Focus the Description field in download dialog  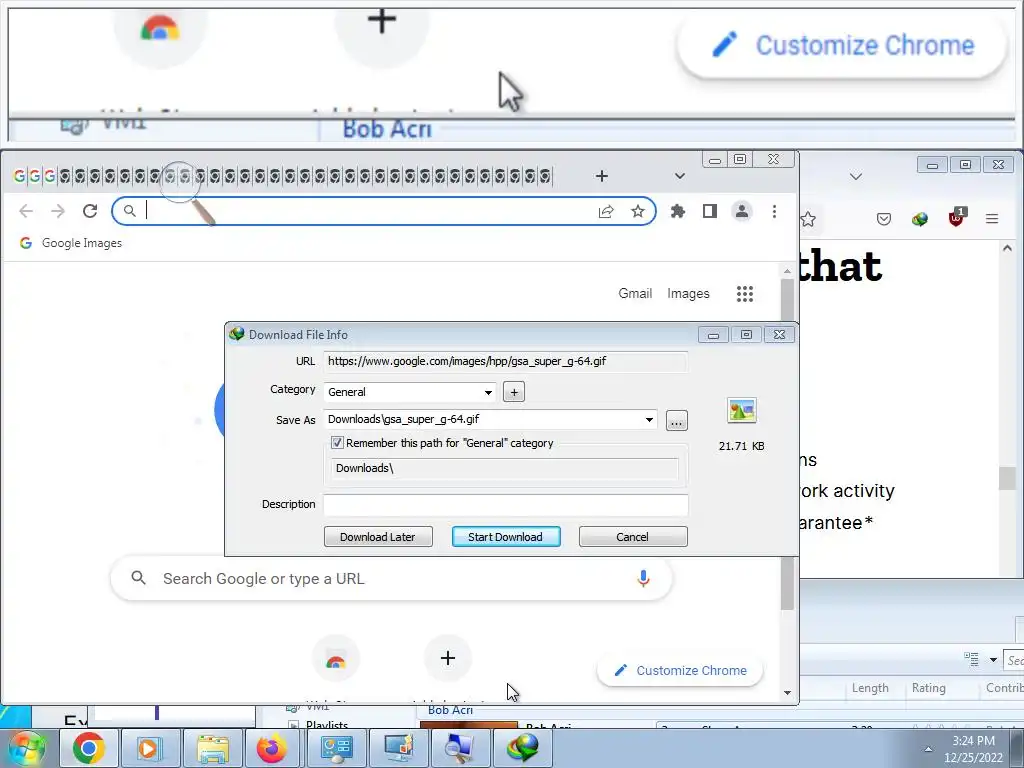(x=505, y=504)
